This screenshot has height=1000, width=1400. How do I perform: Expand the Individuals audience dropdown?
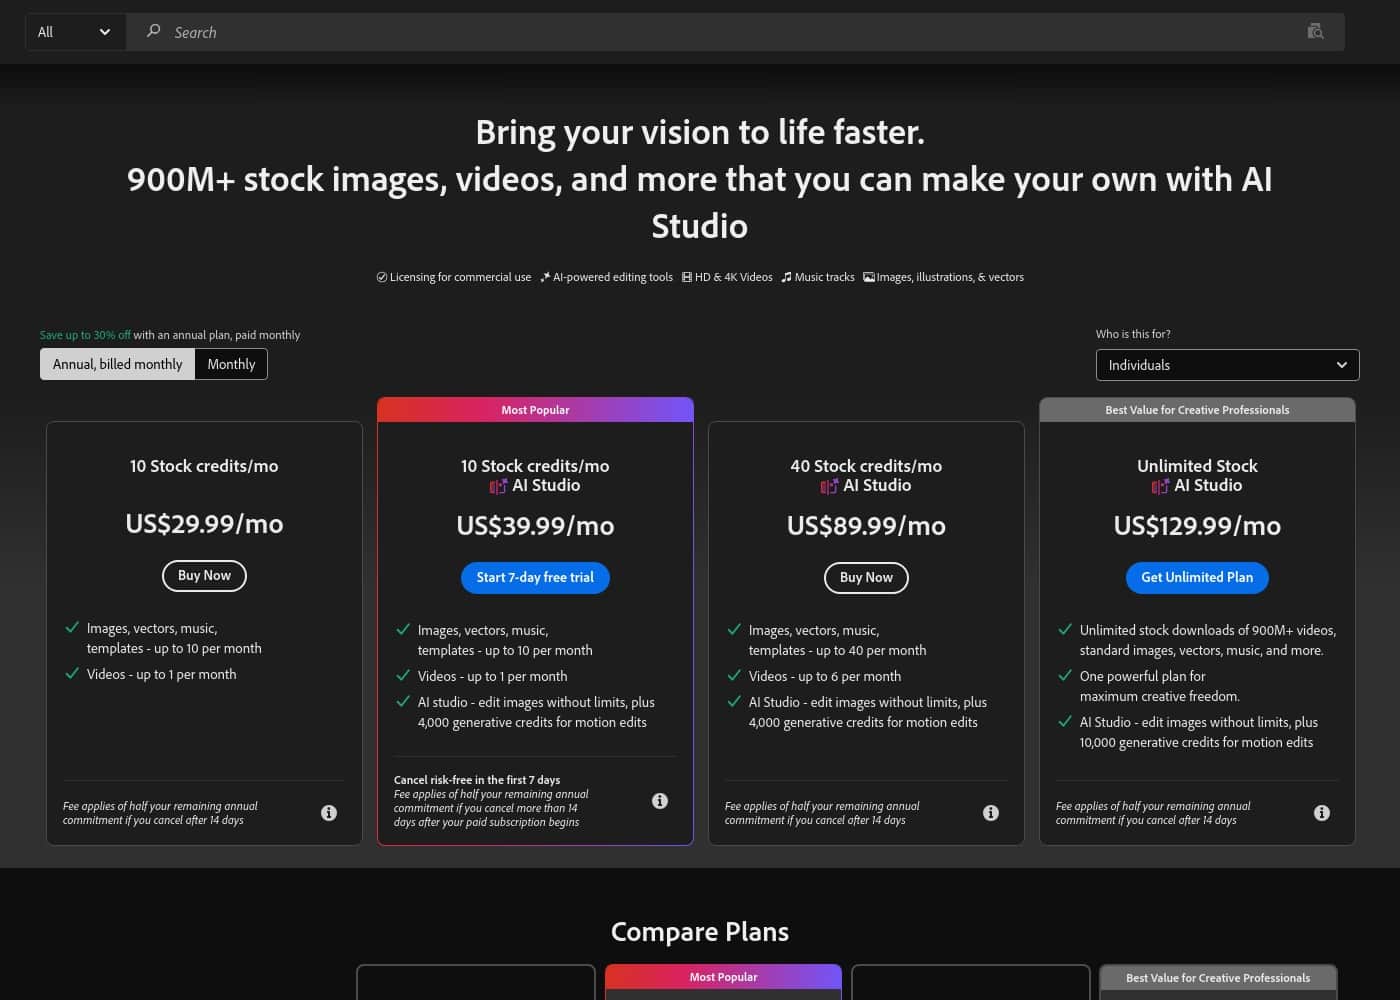tap(1227, 365)
